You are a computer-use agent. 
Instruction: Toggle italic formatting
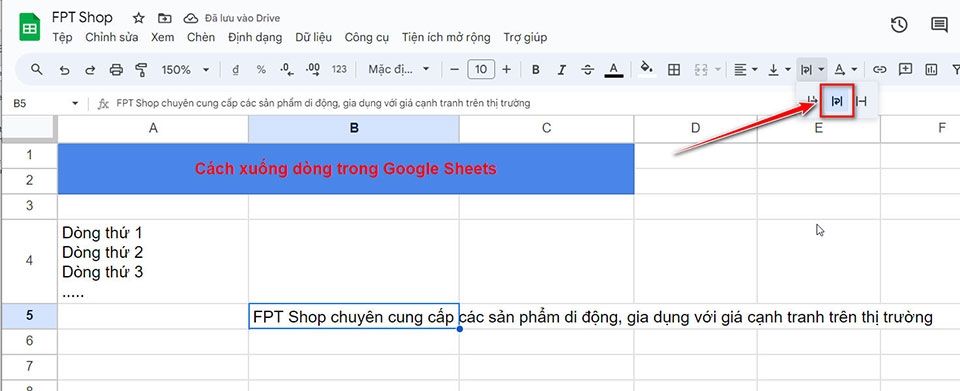(x=561, y=70)
